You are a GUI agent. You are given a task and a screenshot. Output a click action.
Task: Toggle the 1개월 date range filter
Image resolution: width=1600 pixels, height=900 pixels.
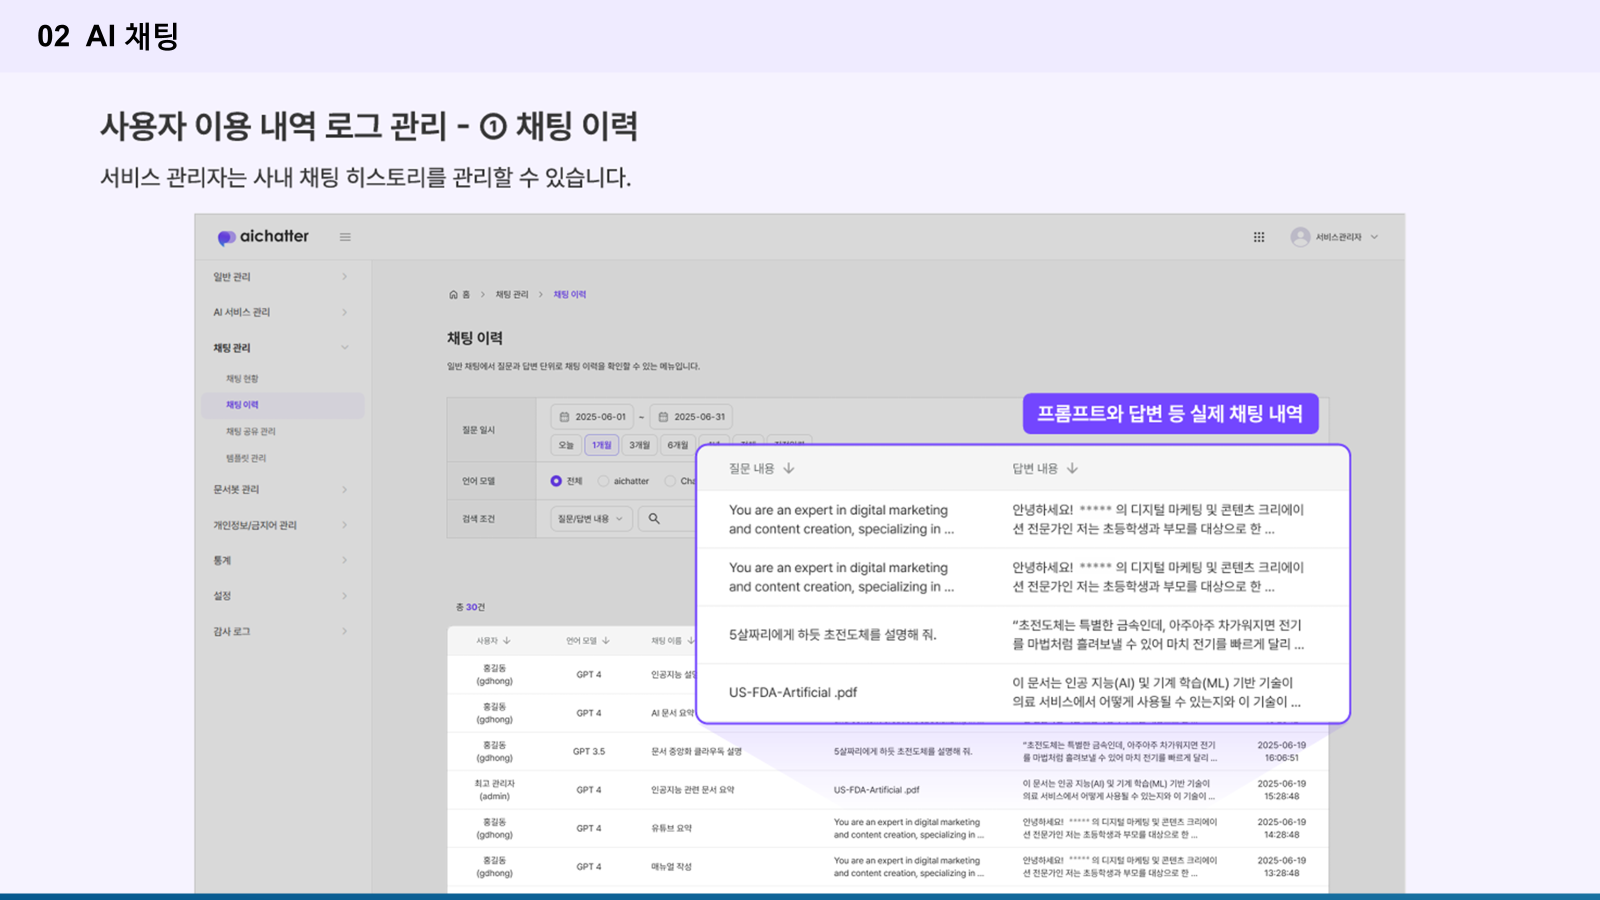pyautogui.click(x=601, y=445)
